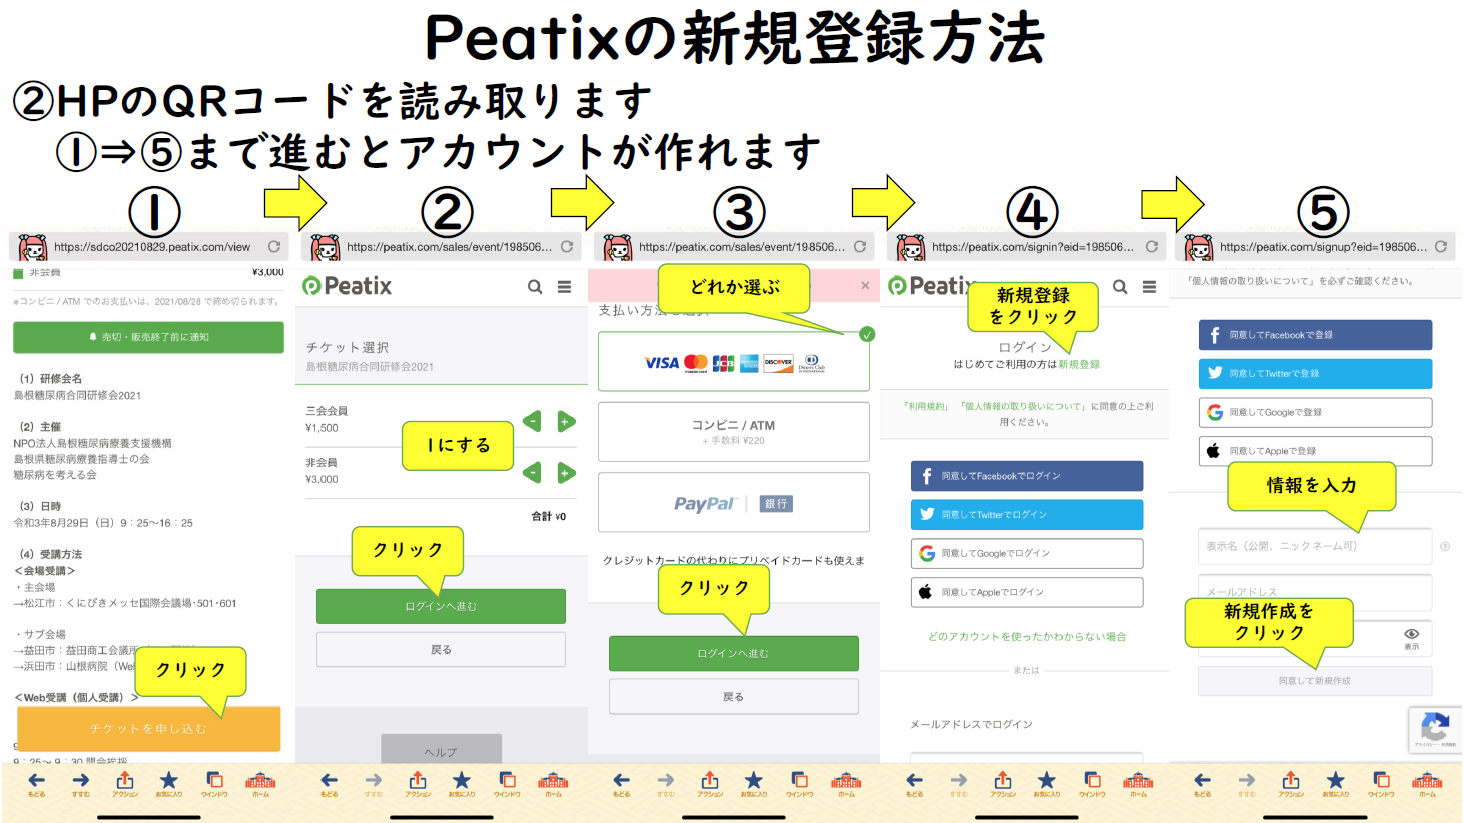The width and height of the screenshot is (1464, 823).
Task: Open search on the チケット選択 screen
Action: pos(535,287)
